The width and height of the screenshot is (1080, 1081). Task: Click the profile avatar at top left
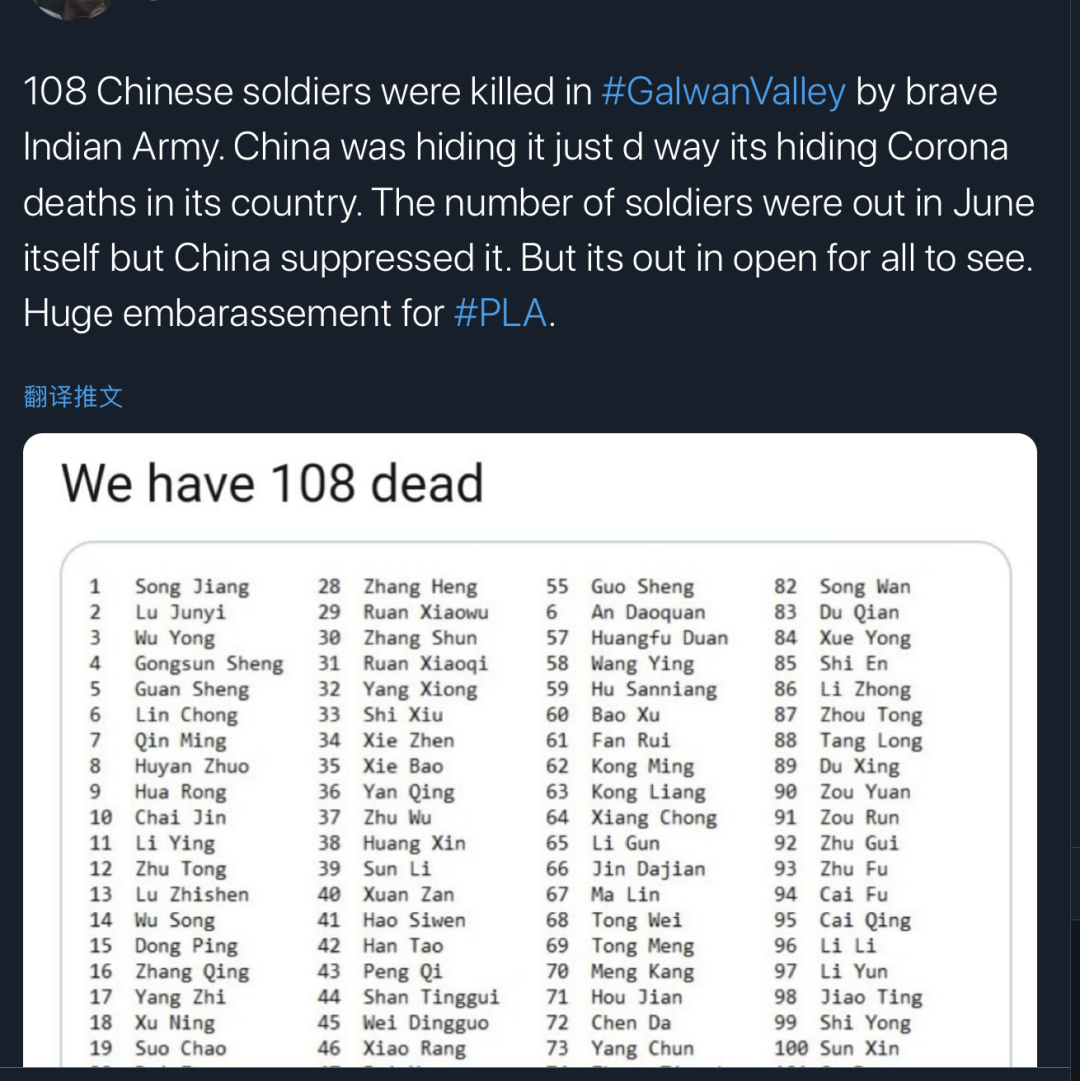tap(70, 8)
